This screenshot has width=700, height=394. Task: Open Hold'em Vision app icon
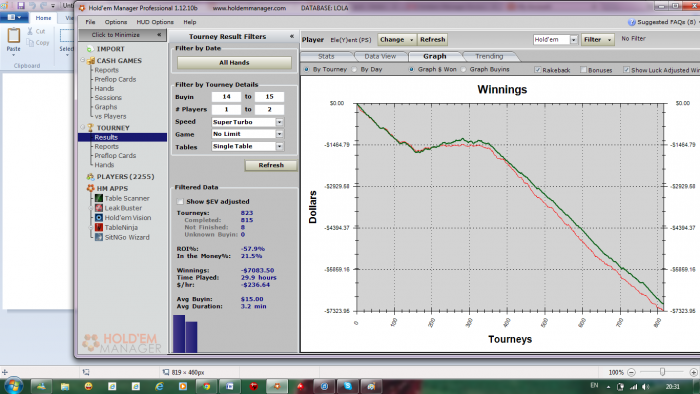99,218
